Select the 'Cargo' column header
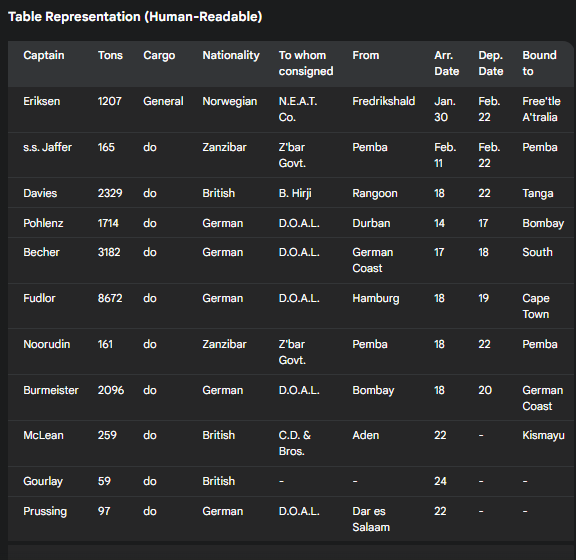This screenshot has height=560, width=576. point(159,55)
